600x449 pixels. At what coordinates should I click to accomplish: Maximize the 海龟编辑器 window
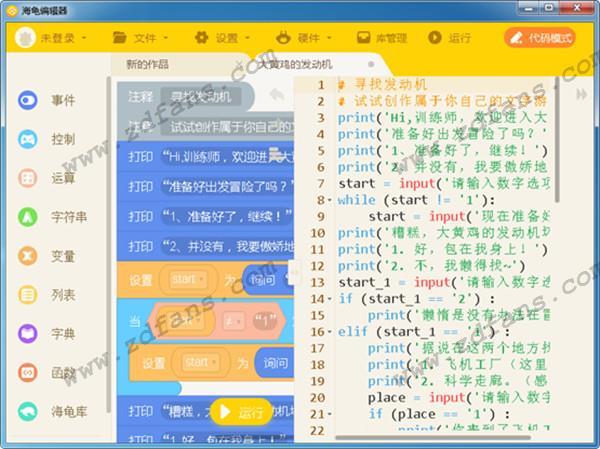[549, 8]
